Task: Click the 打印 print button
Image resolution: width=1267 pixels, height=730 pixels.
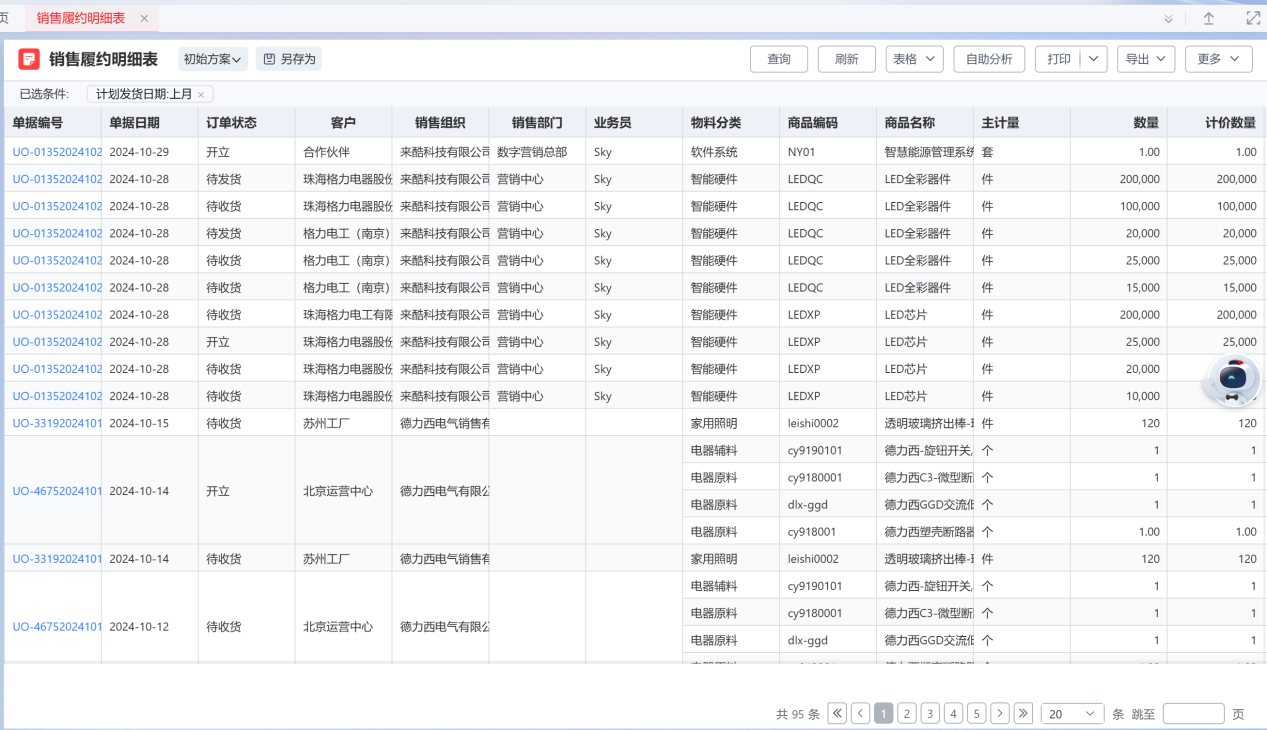Action: pos(1058,59)
